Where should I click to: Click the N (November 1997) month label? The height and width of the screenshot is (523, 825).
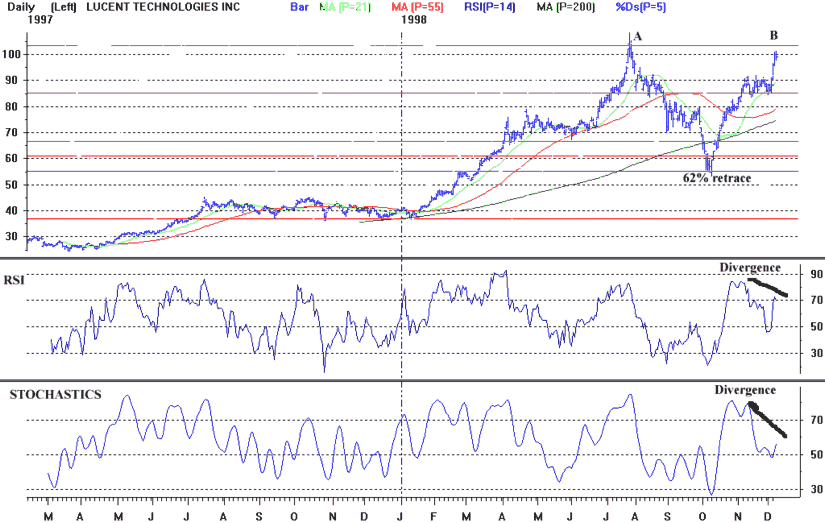[x=332, y=517]
